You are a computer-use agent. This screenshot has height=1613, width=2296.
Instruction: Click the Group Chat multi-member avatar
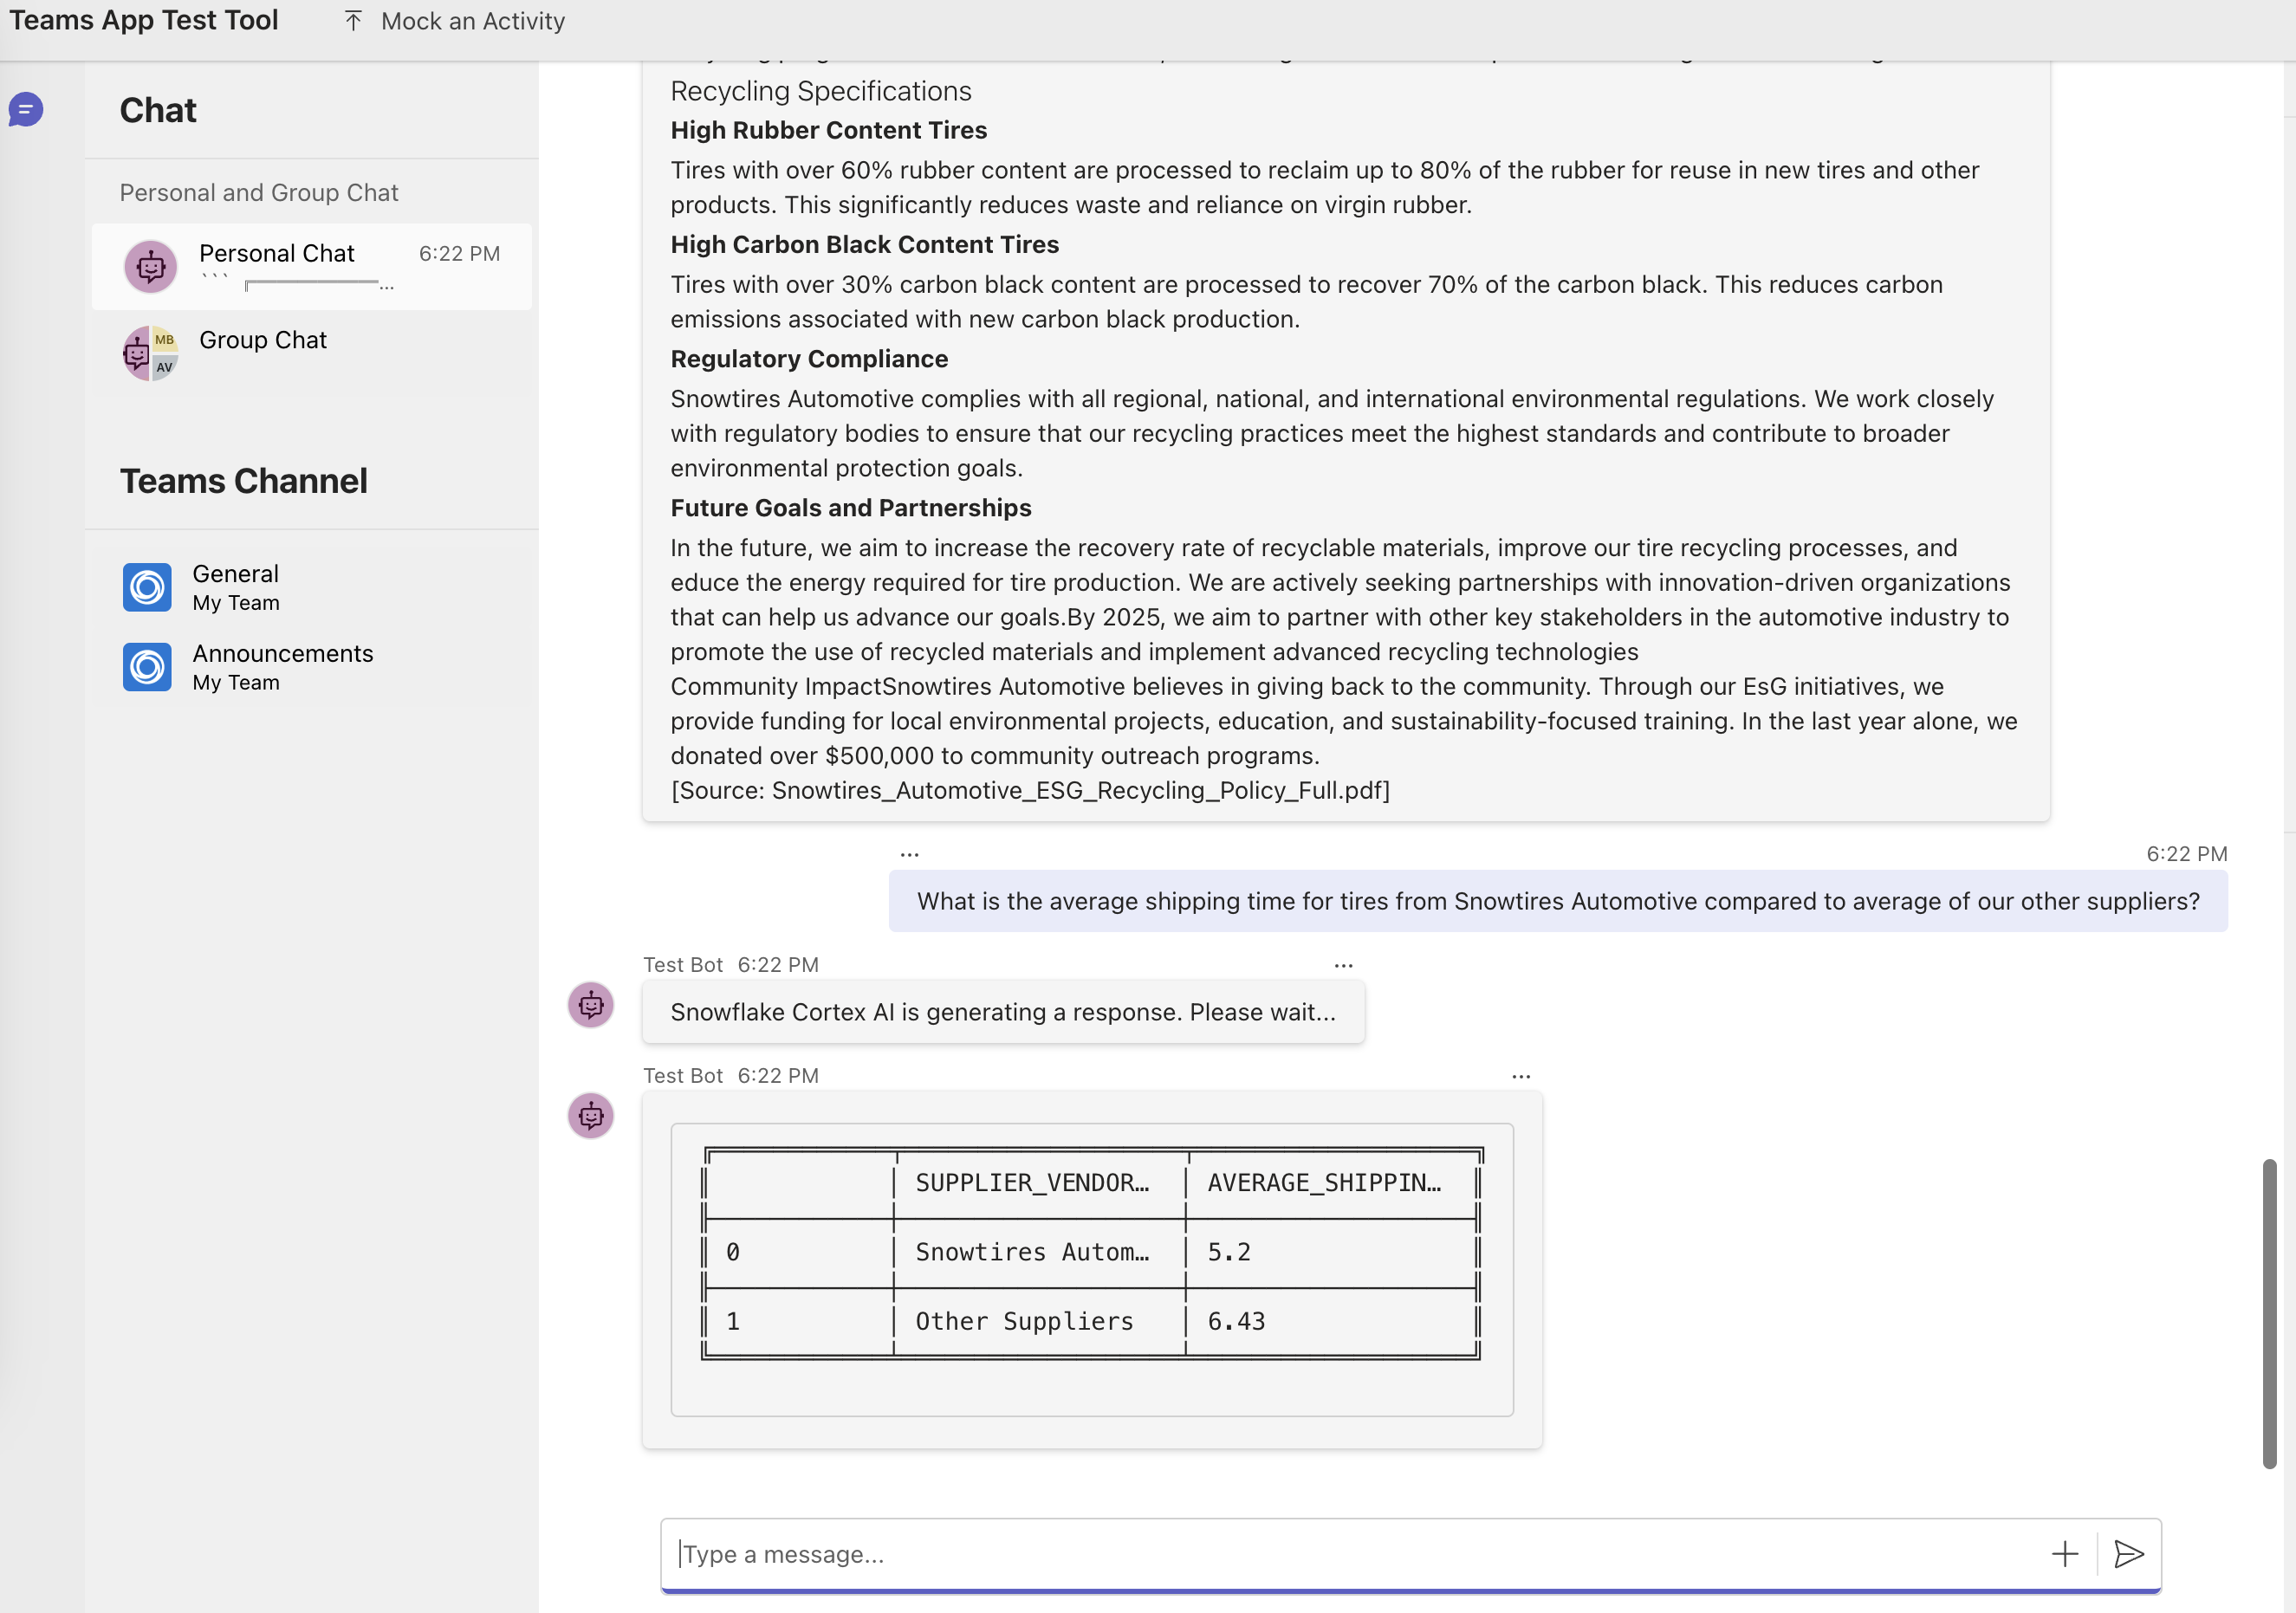149,353
